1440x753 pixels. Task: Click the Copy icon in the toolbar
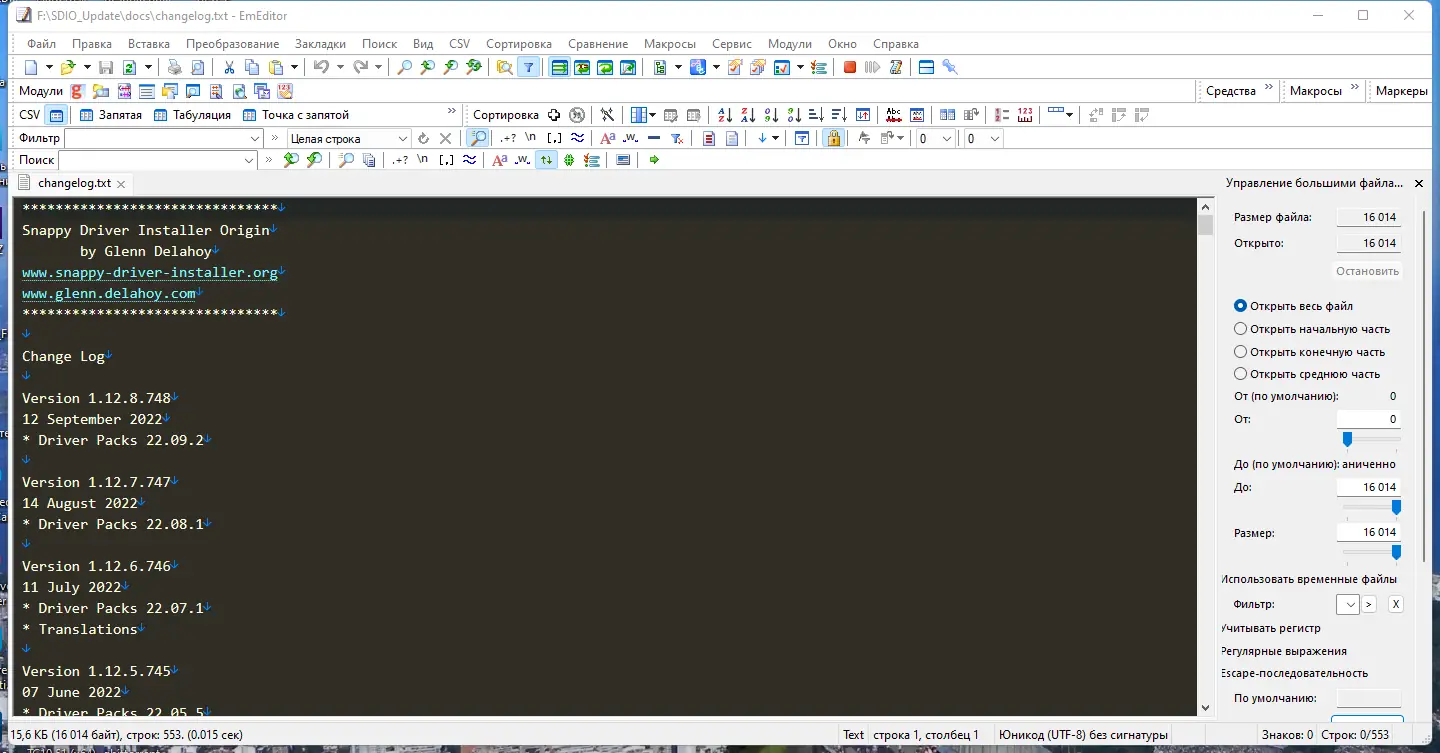[x=252, y=67]
